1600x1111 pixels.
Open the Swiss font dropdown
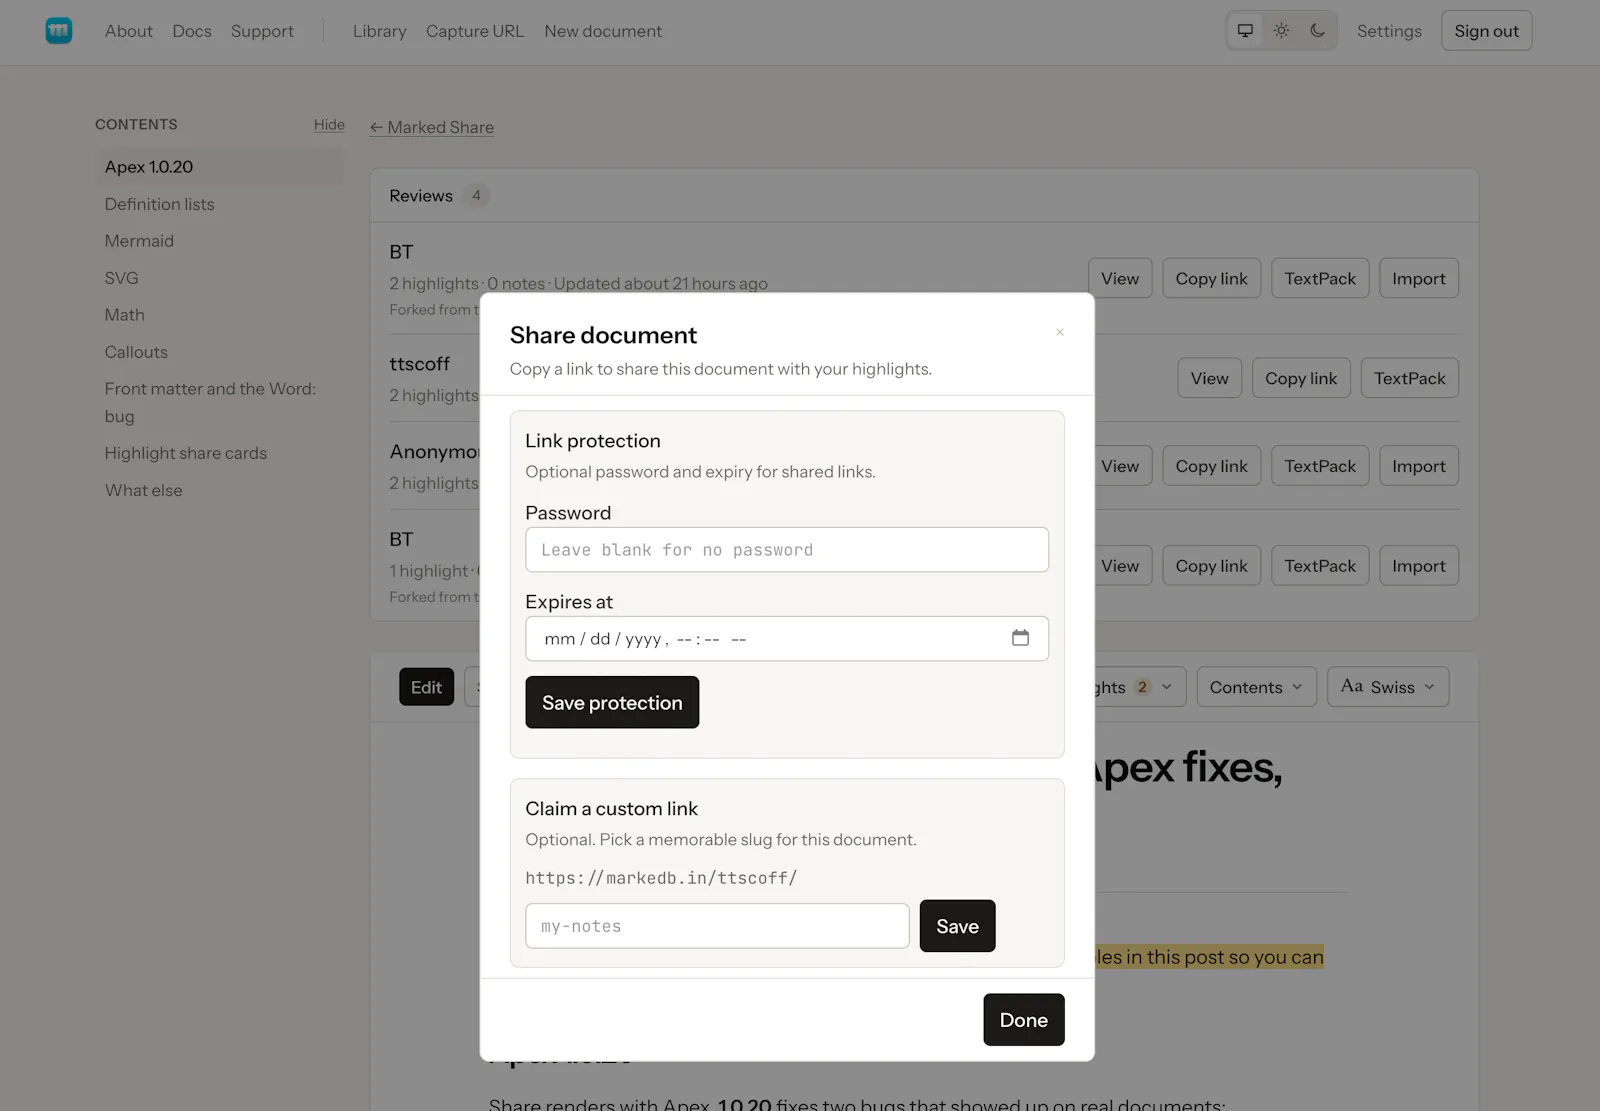click(1388, 687)
